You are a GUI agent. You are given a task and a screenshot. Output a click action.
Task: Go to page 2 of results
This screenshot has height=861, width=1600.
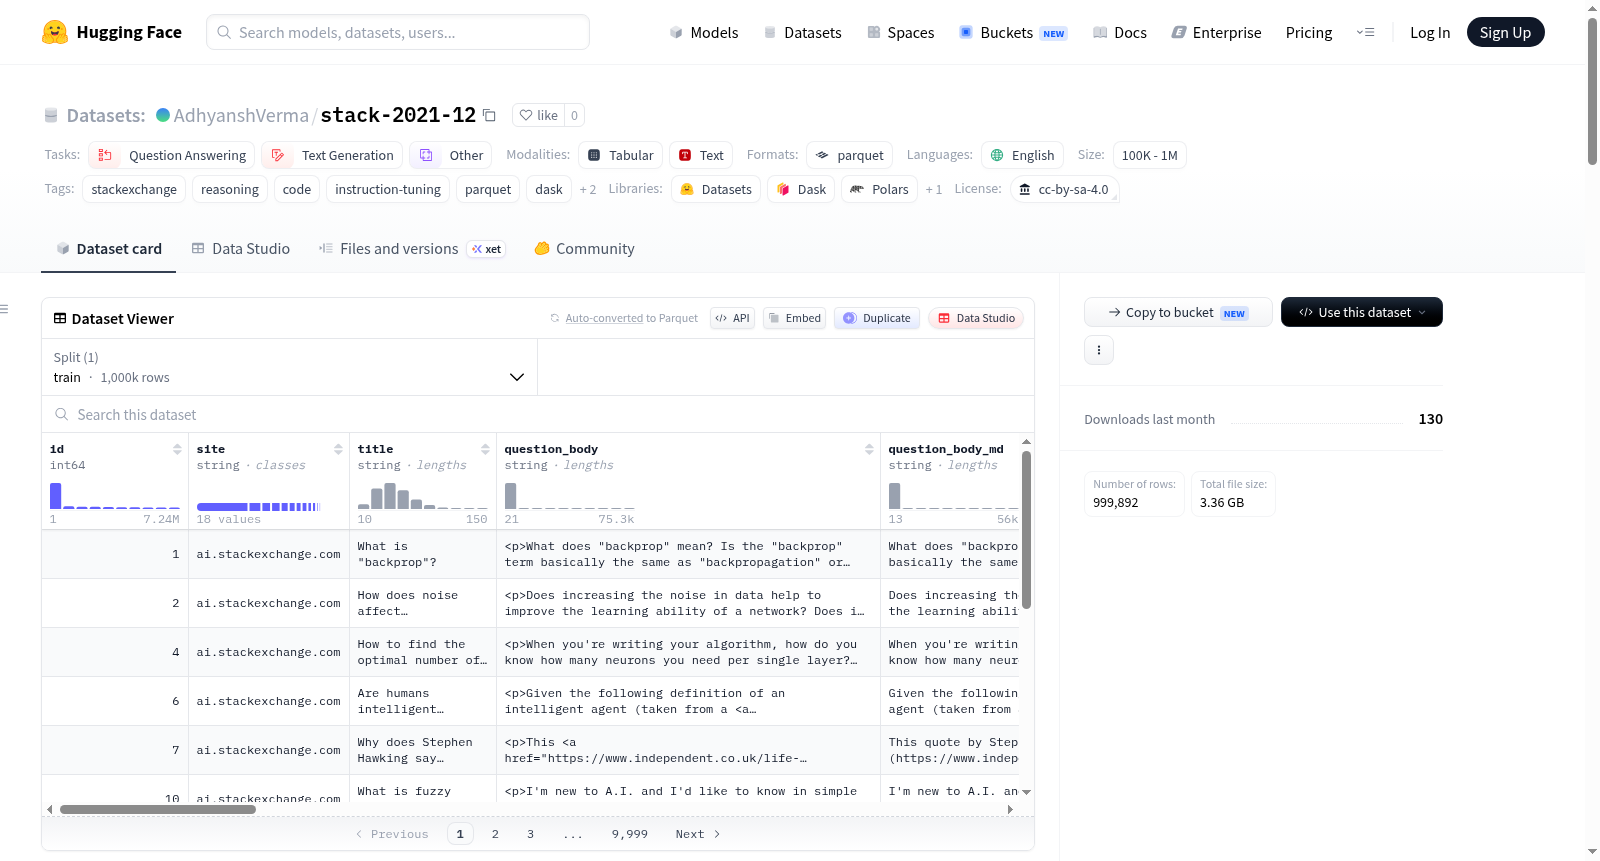coord(495,834)
